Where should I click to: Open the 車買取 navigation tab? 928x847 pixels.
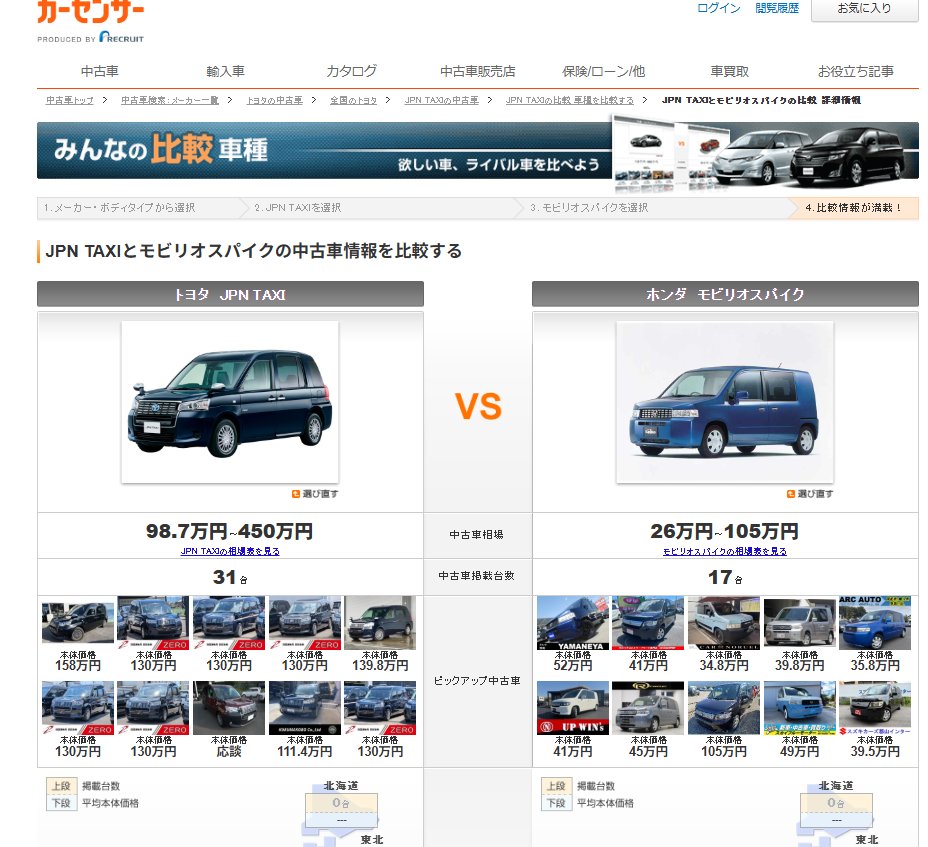(x=730, y=72)
